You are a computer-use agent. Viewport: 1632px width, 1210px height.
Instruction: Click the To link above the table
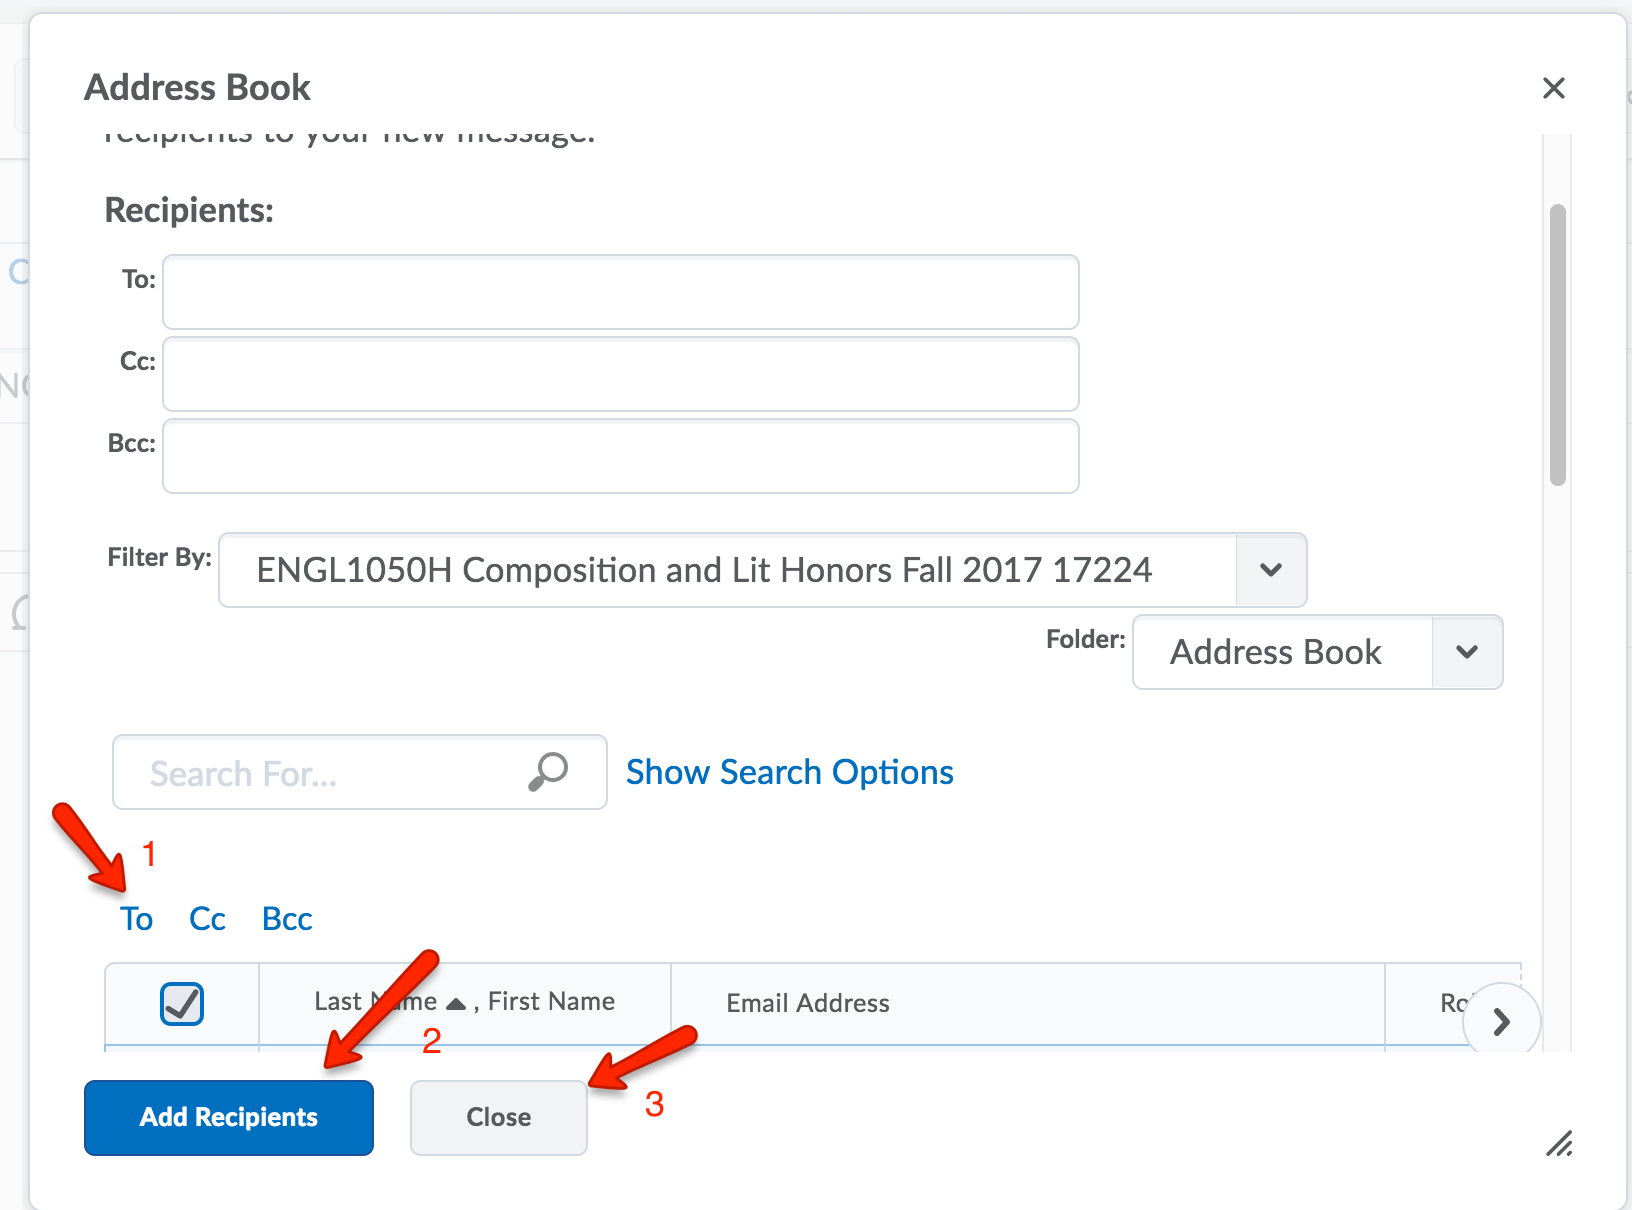pos(136,919)
